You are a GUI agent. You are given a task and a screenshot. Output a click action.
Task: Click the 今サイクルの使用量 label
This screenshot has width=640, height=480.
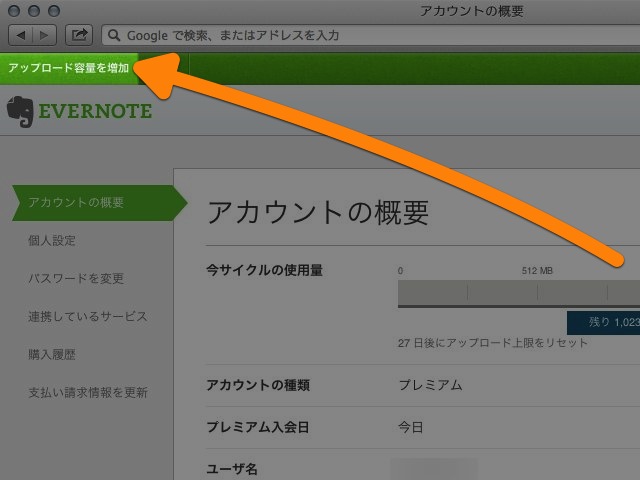[x=264, y=270]
